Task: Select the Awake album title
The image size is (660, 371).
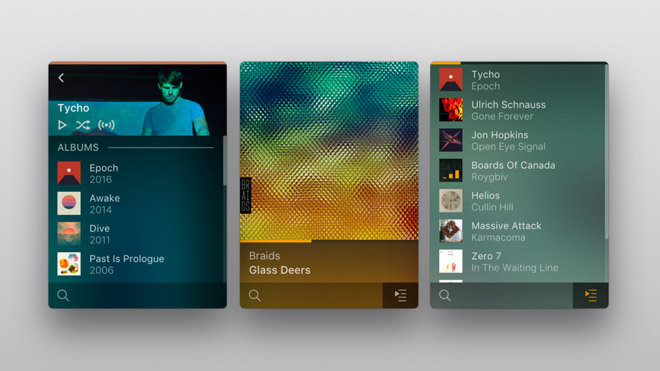Action: [x=104, y=198]
